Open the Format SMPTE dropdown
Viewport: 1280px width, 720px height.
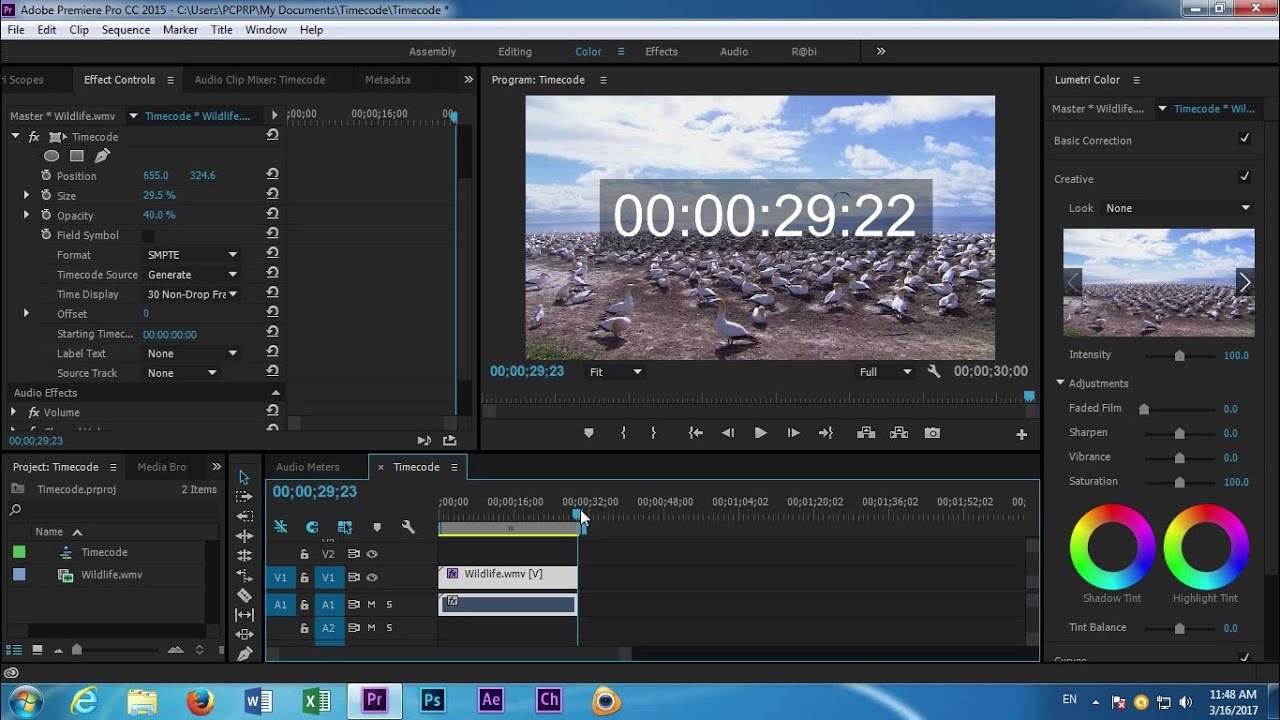(192, 255)
